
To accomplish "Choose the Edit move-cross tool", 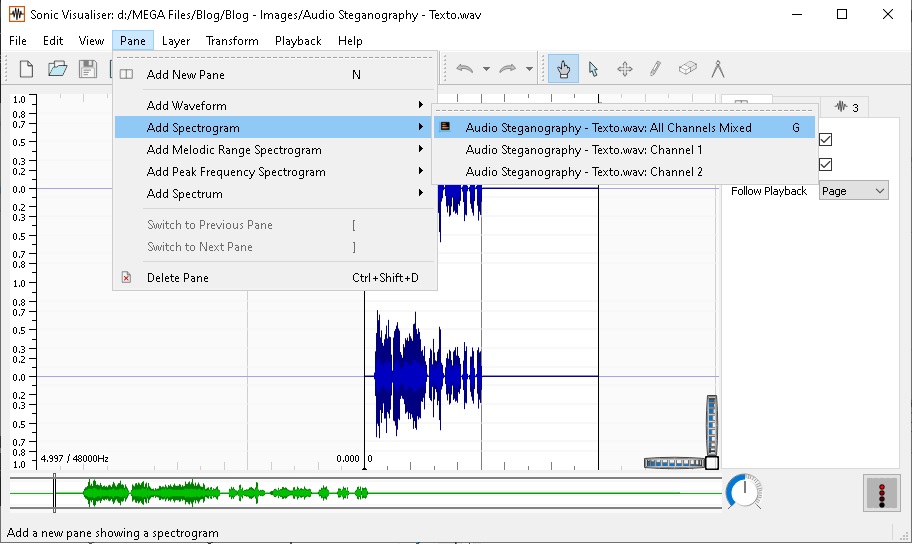I will coord(625,69).
